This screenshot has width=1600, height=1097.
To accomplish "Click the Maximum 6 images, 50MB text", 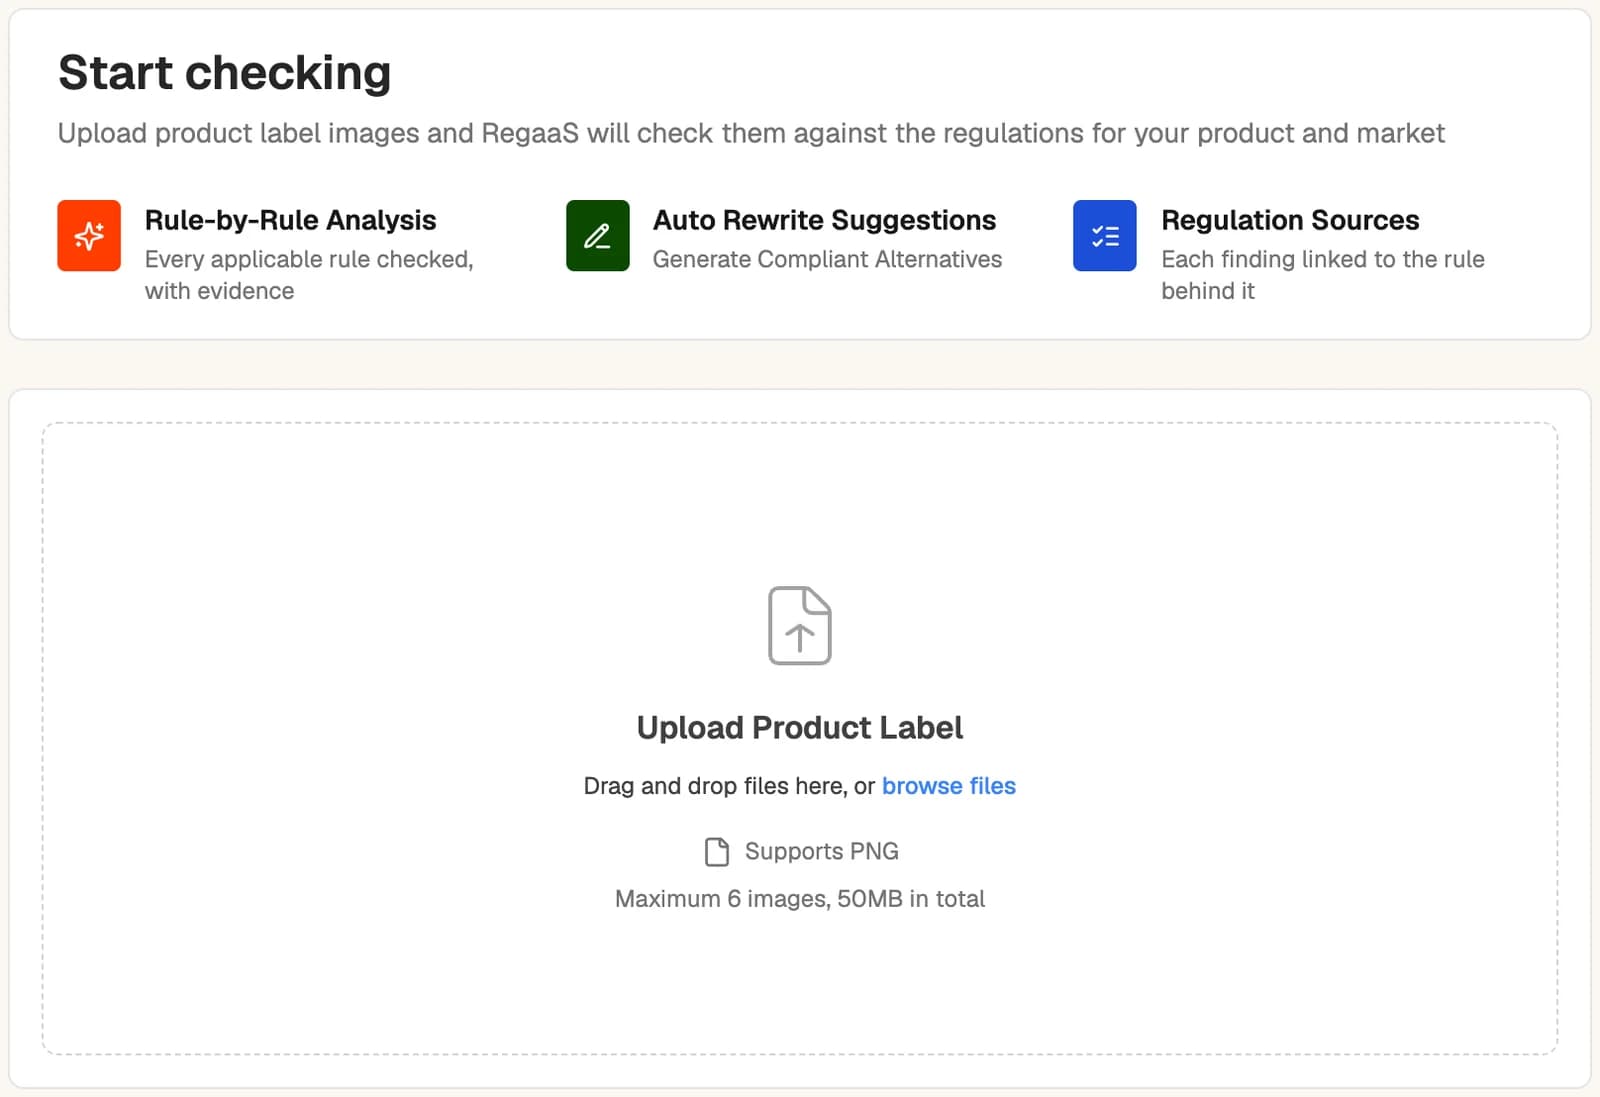I will (800, 899).
